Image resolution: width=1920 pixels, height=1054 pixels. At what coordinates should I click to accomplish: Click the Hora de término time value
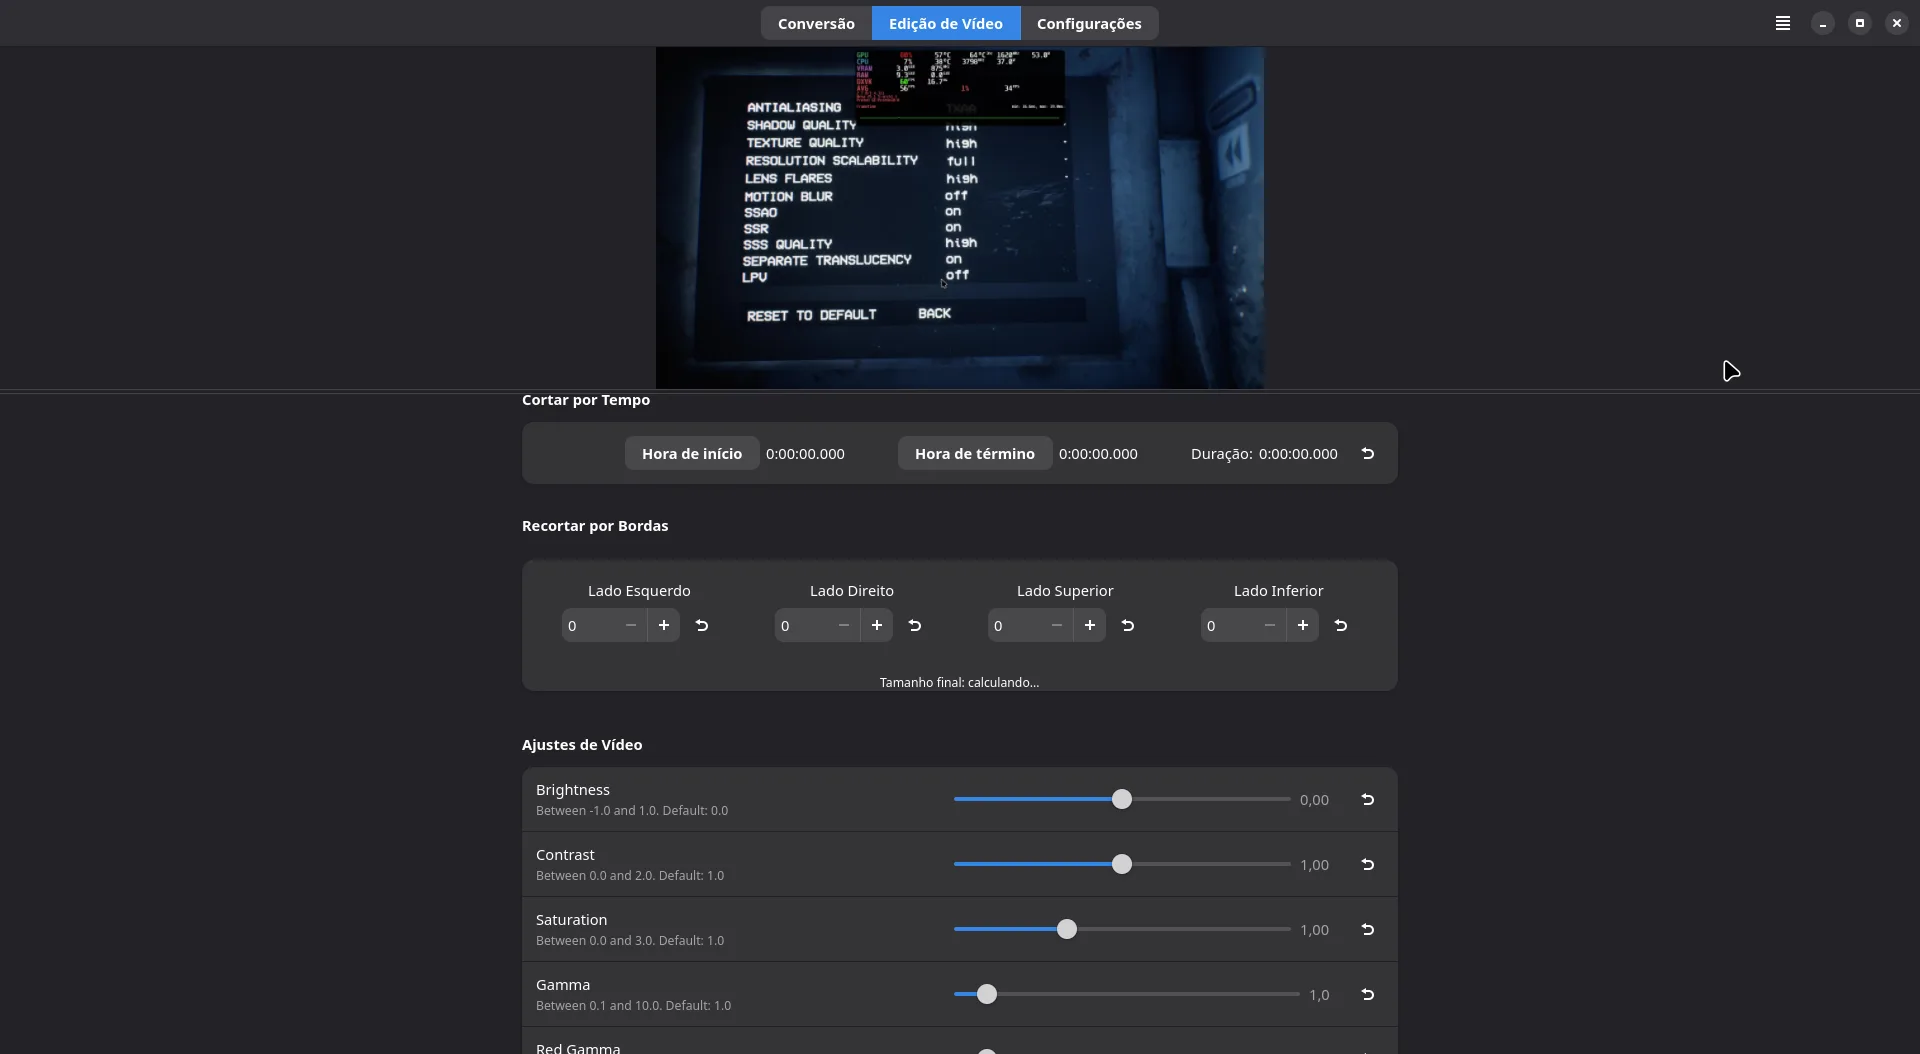click(x=1098, y=454)
